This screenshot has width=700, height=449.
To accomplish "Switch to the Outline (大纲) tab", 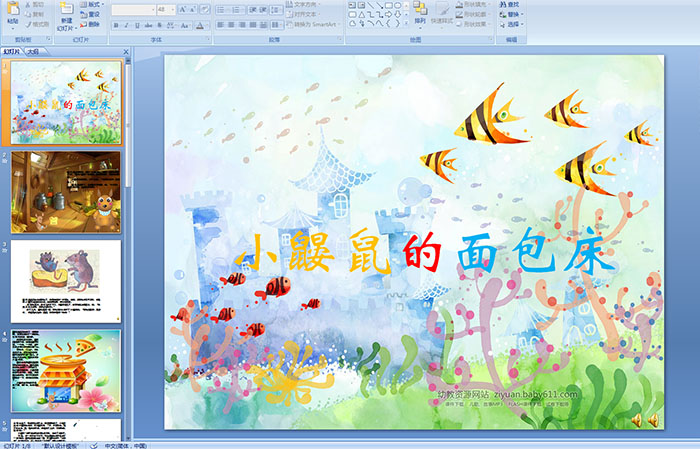I will [x=33, y=49].
